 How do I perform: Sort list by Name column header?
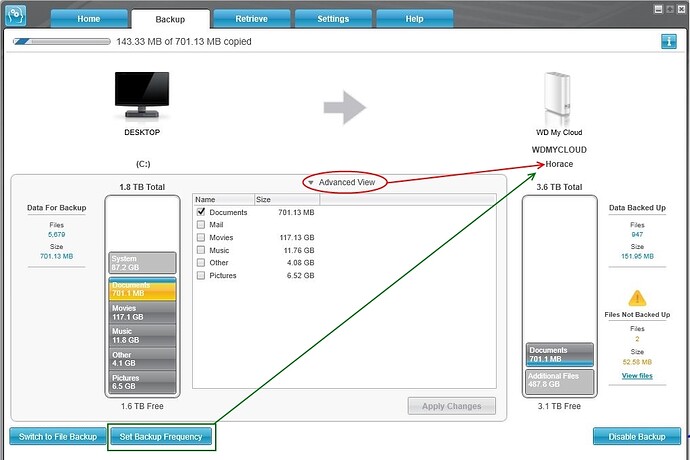coord(224,199)
